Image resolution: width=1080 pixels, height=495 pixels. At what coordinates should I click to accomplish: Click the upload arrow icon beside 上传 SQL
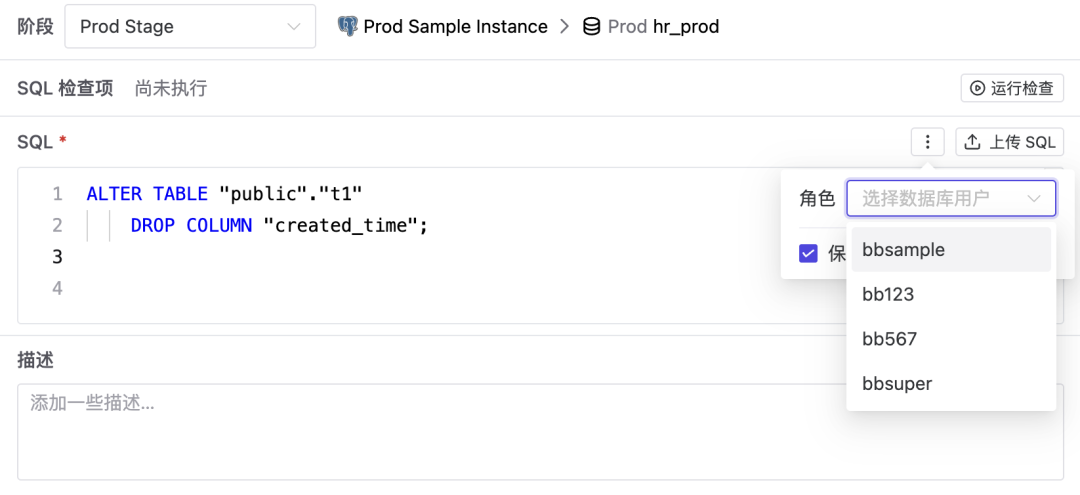(x=972, y=142)
